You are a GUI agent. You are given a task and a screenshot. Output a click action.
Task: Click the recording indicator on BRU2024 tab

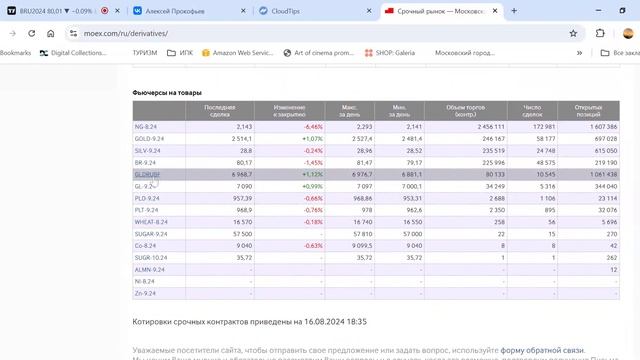(x=105, y=11)
